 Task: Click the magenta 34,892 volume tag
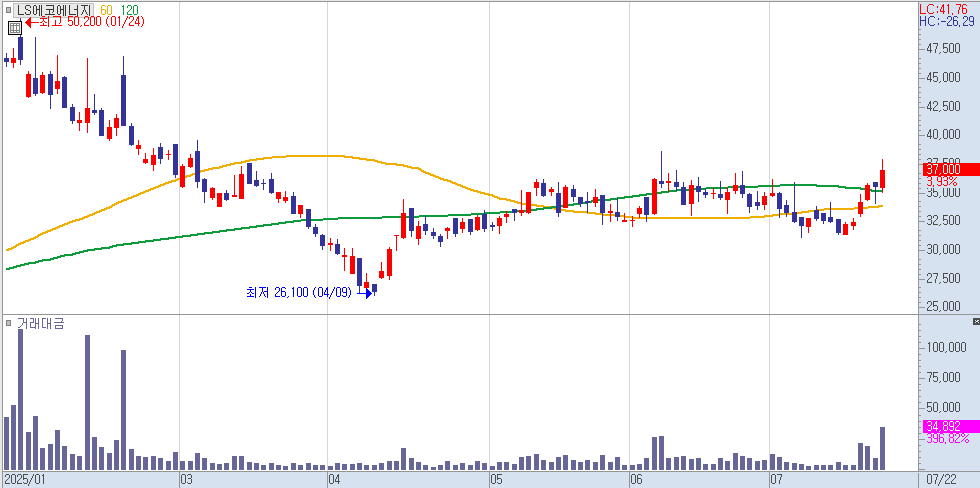click(949, 426)
